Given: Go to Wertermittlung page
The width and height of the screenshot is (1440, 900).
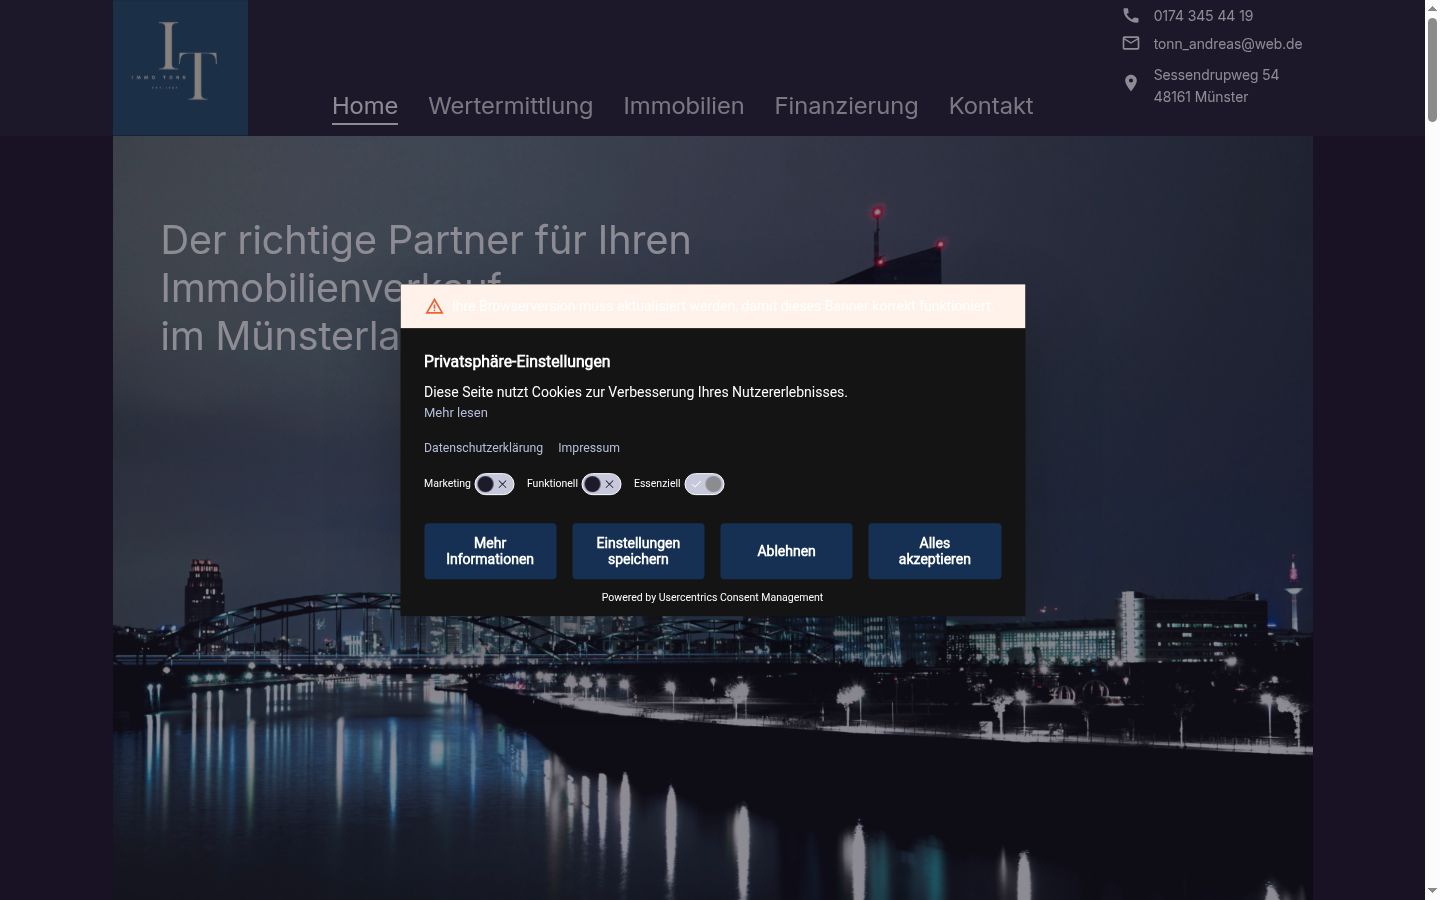Looking at the screenshot, I should pos(511,106).
